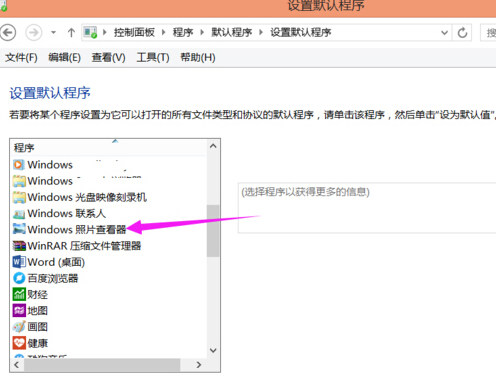Click the Windows 照片查看器 icon
The height and width of the screenshot is (375, 496).
pyautogui.click(x=19, y=229)
